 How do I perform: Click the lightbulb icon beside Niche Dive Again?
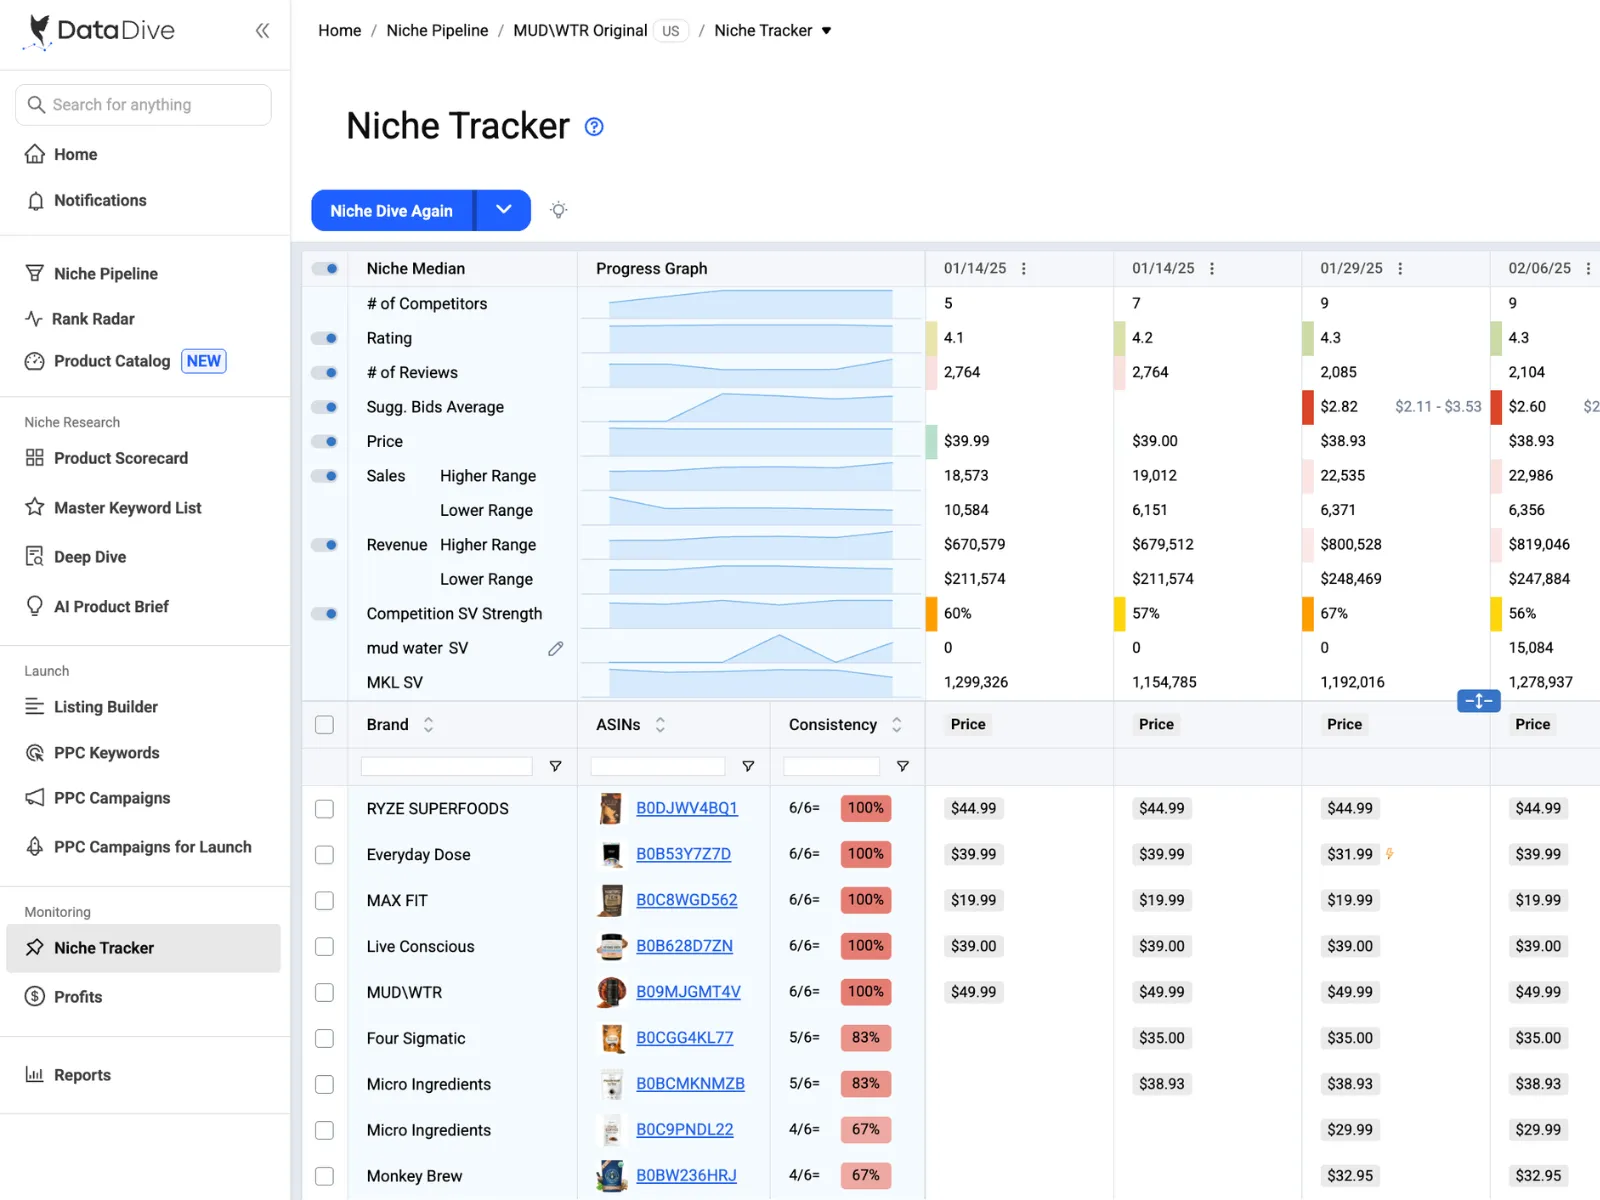point(558,210)
